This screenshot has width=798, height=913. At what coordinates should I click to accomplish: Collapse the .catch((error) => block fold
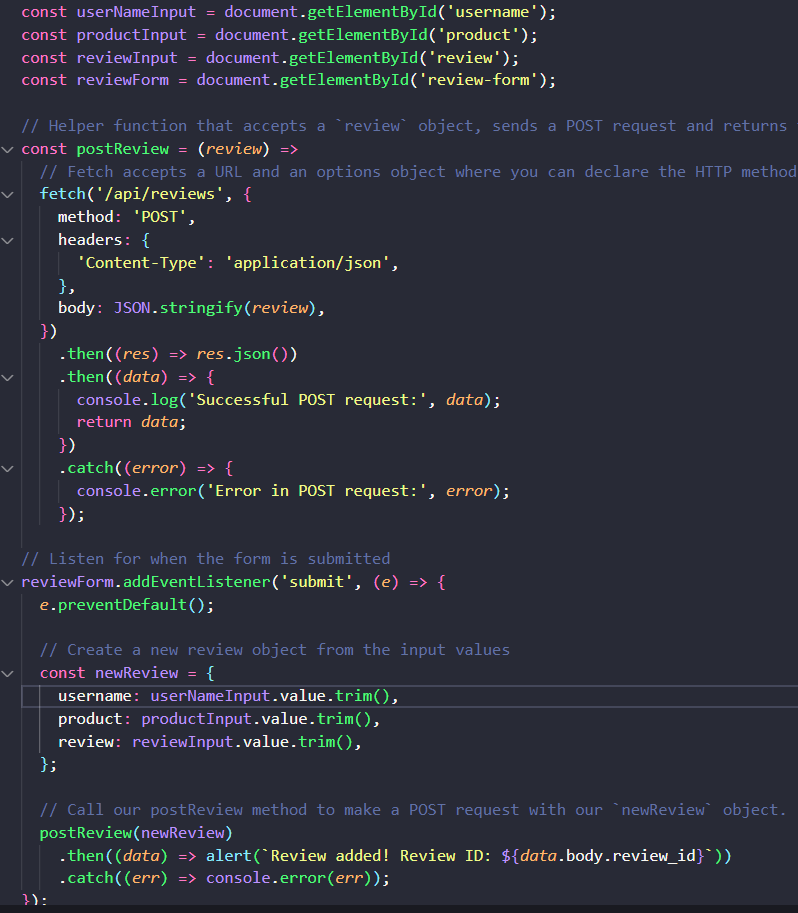point(8,469)
